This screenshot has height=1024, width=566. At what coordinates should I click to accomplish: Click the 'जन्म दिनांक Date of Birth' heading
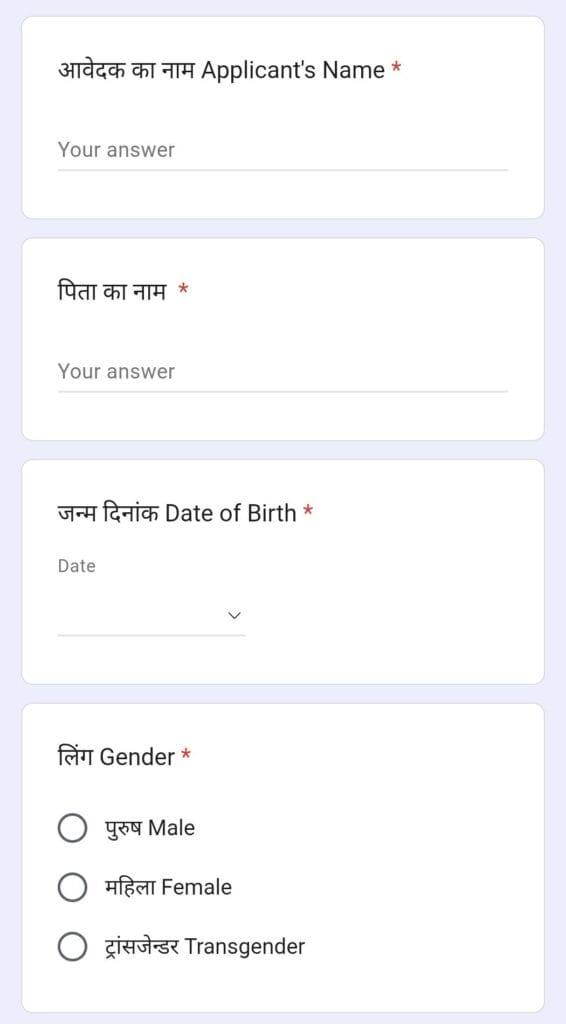click(x=177, y=513)
